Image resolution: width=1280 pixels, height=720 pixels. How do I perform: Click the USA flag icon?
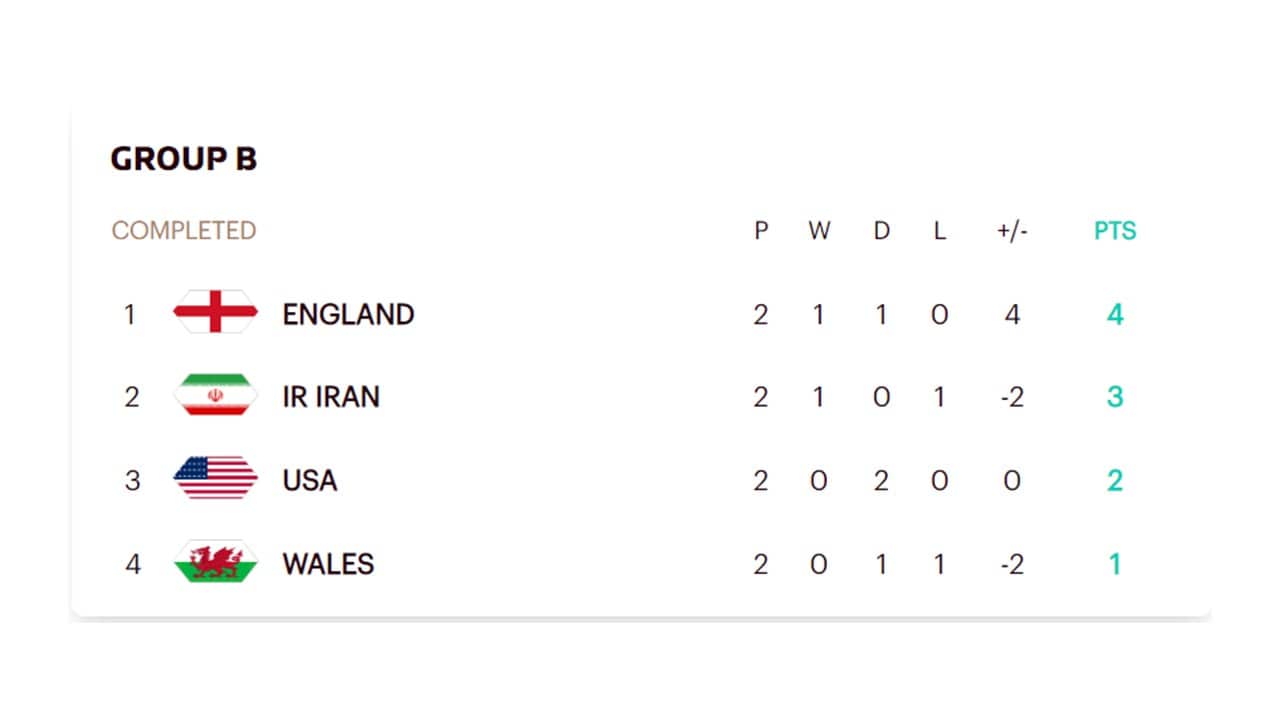pos(215,479)
